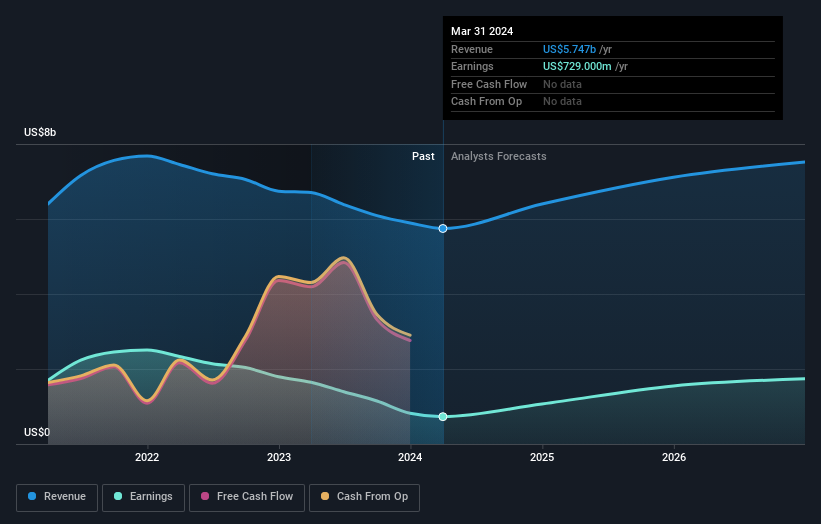The width and height of the screenshot is (821, 524).
Task: Click the US$5.747b revenue value in tooltip
Action: [569, 49]
